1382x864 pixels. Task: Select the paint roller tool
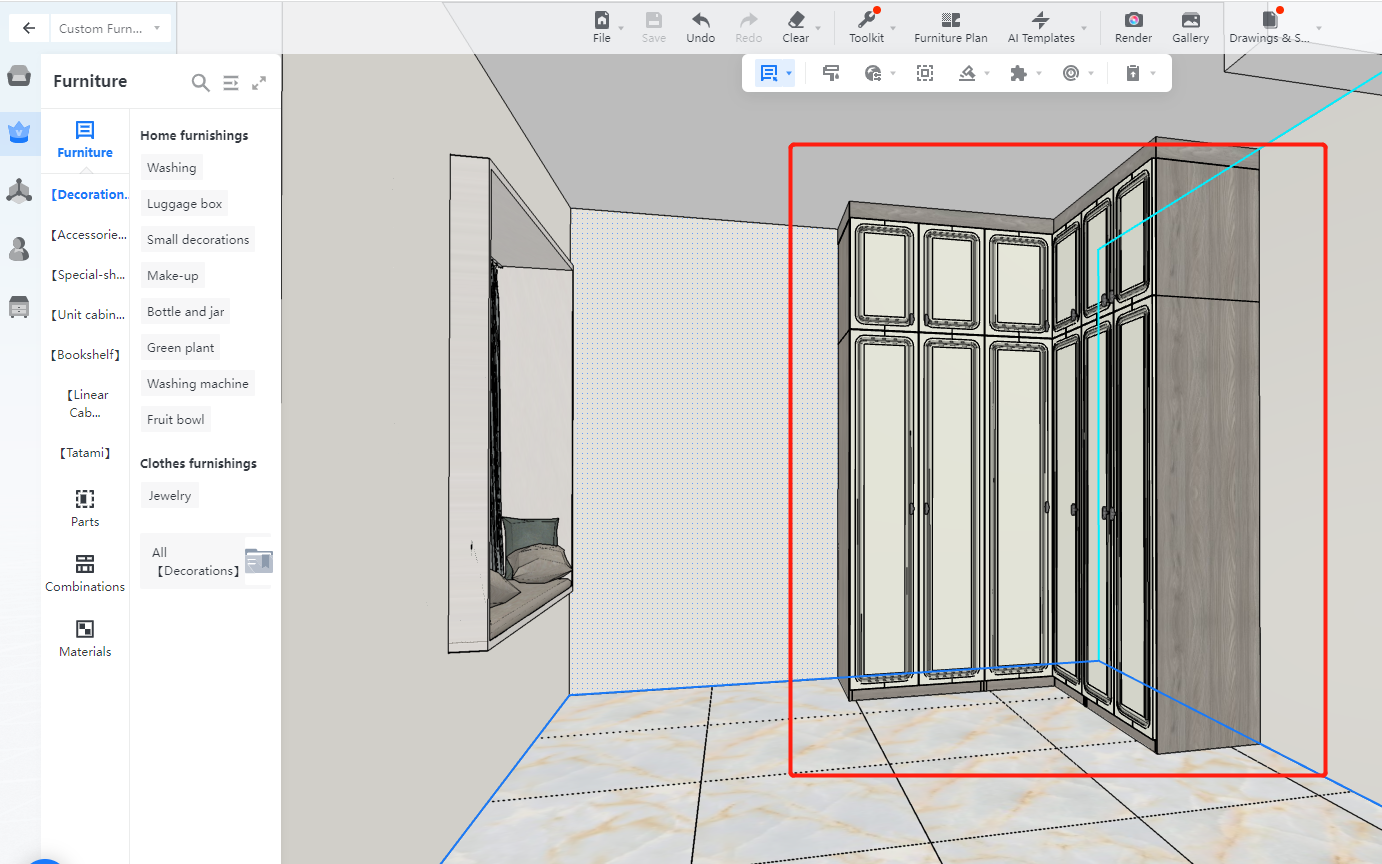[x=830, y=73]
